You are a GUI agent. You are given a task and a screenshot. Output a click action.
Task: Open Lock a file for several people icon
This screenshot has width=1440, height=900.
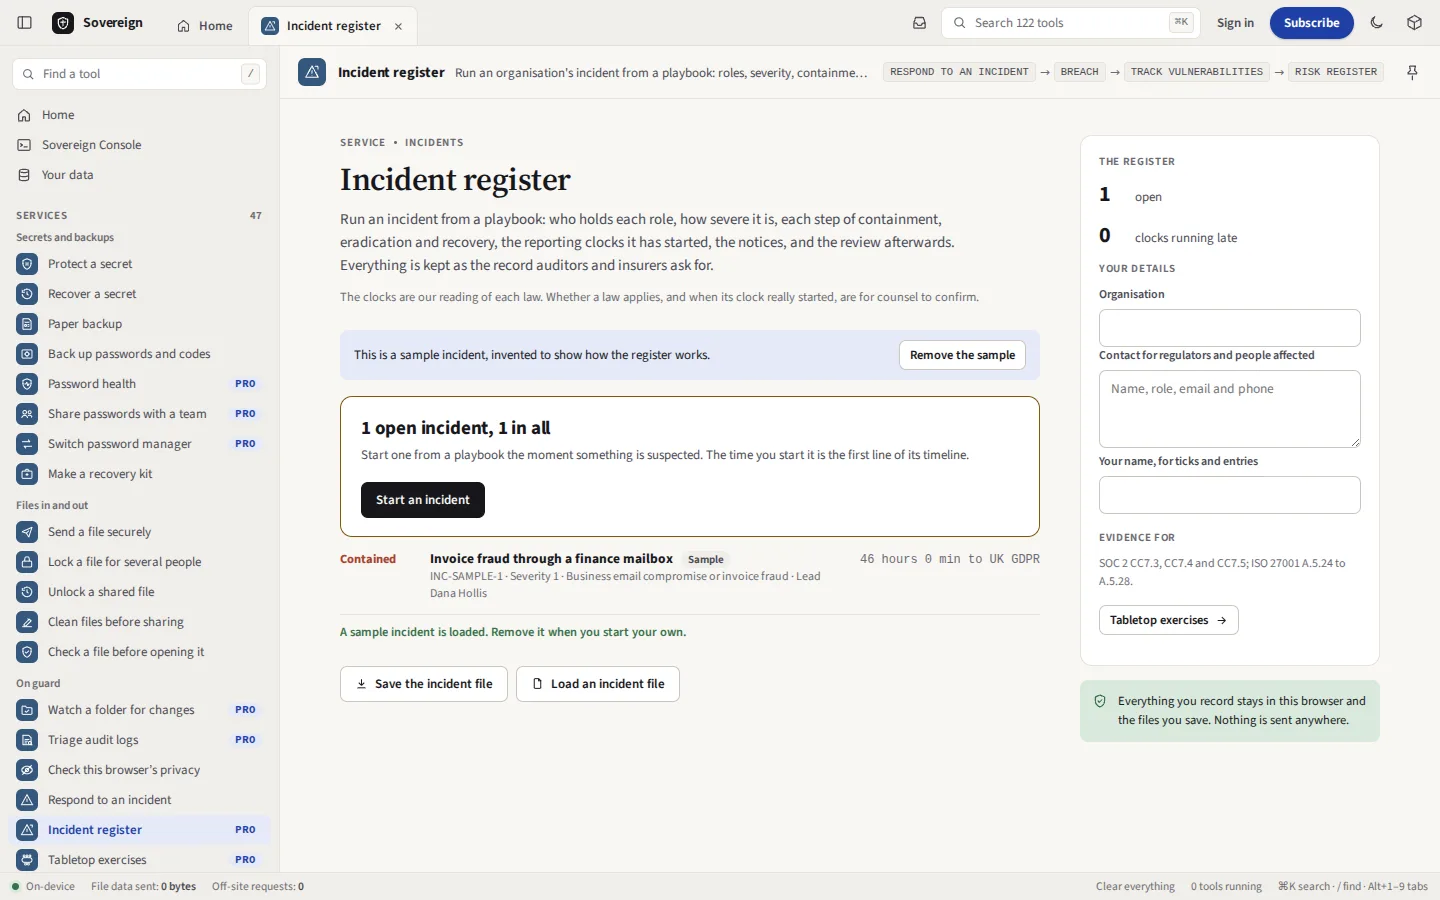[27, 562]
